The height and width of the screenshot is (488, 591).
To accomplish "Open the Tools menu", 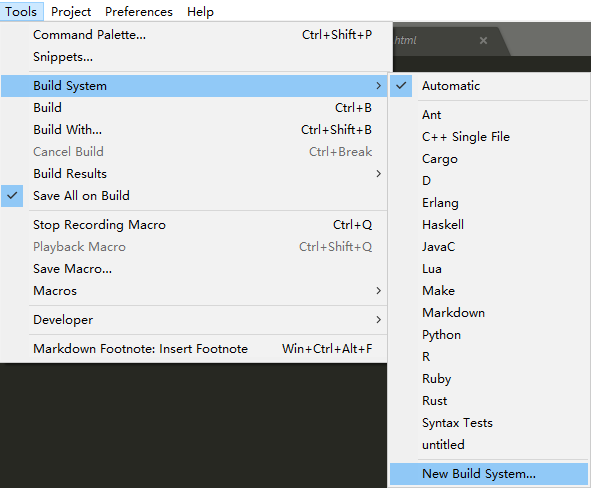I will tap(21, 12).
